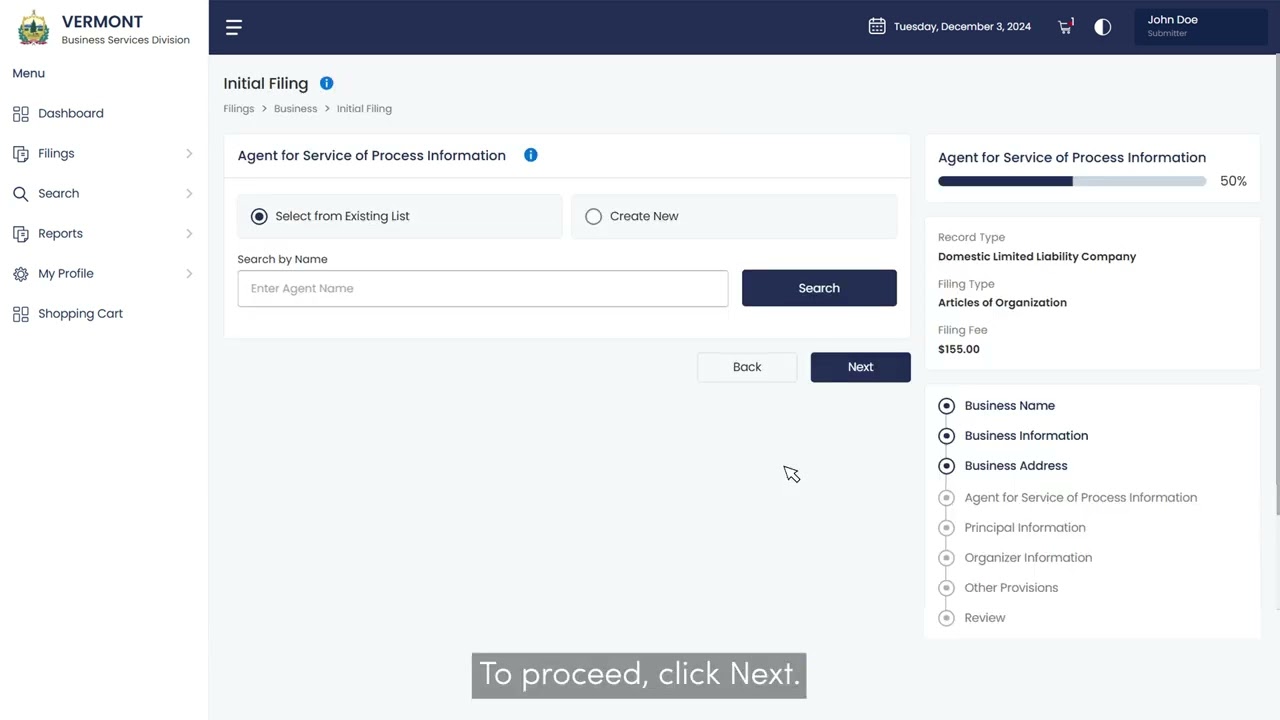Expand the My Profile submenu chevron
Screen dimensions: 1280x720
[x=189, y=274]
